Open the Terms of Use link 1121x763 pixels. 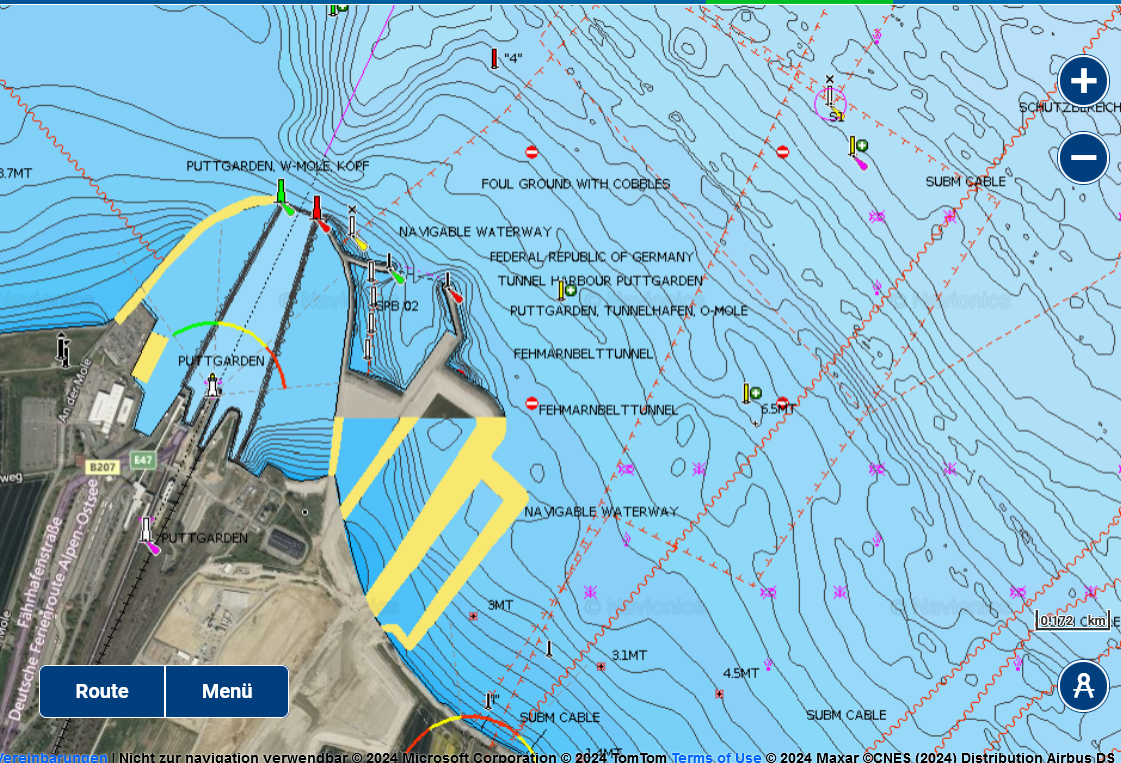716,757
